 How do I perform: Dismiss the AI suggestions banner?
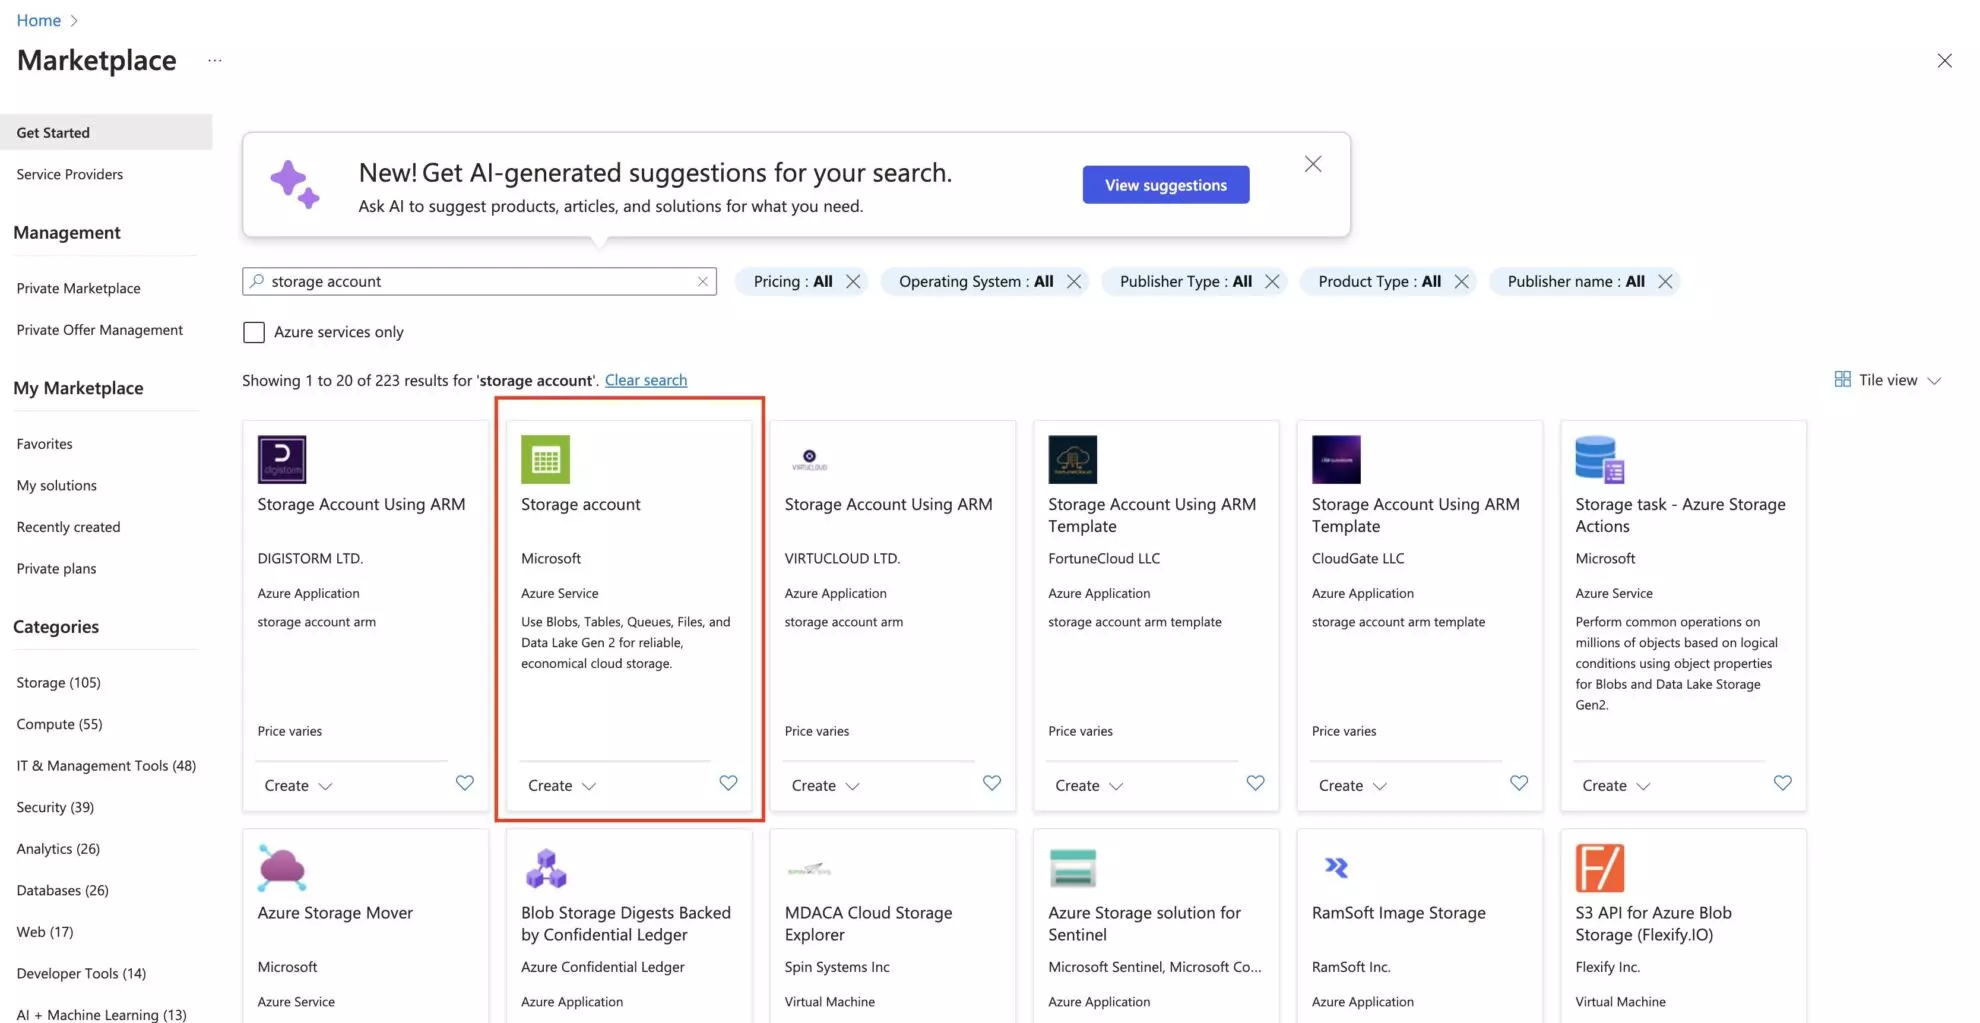1313,164
